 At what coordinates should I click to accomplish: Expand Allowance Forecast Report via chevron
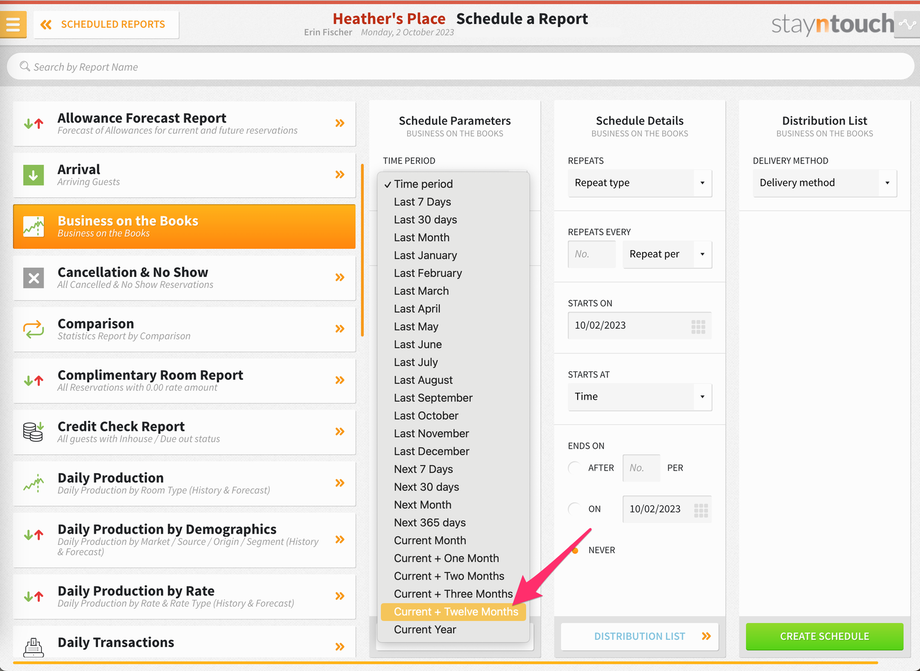[x=340, y=123]
